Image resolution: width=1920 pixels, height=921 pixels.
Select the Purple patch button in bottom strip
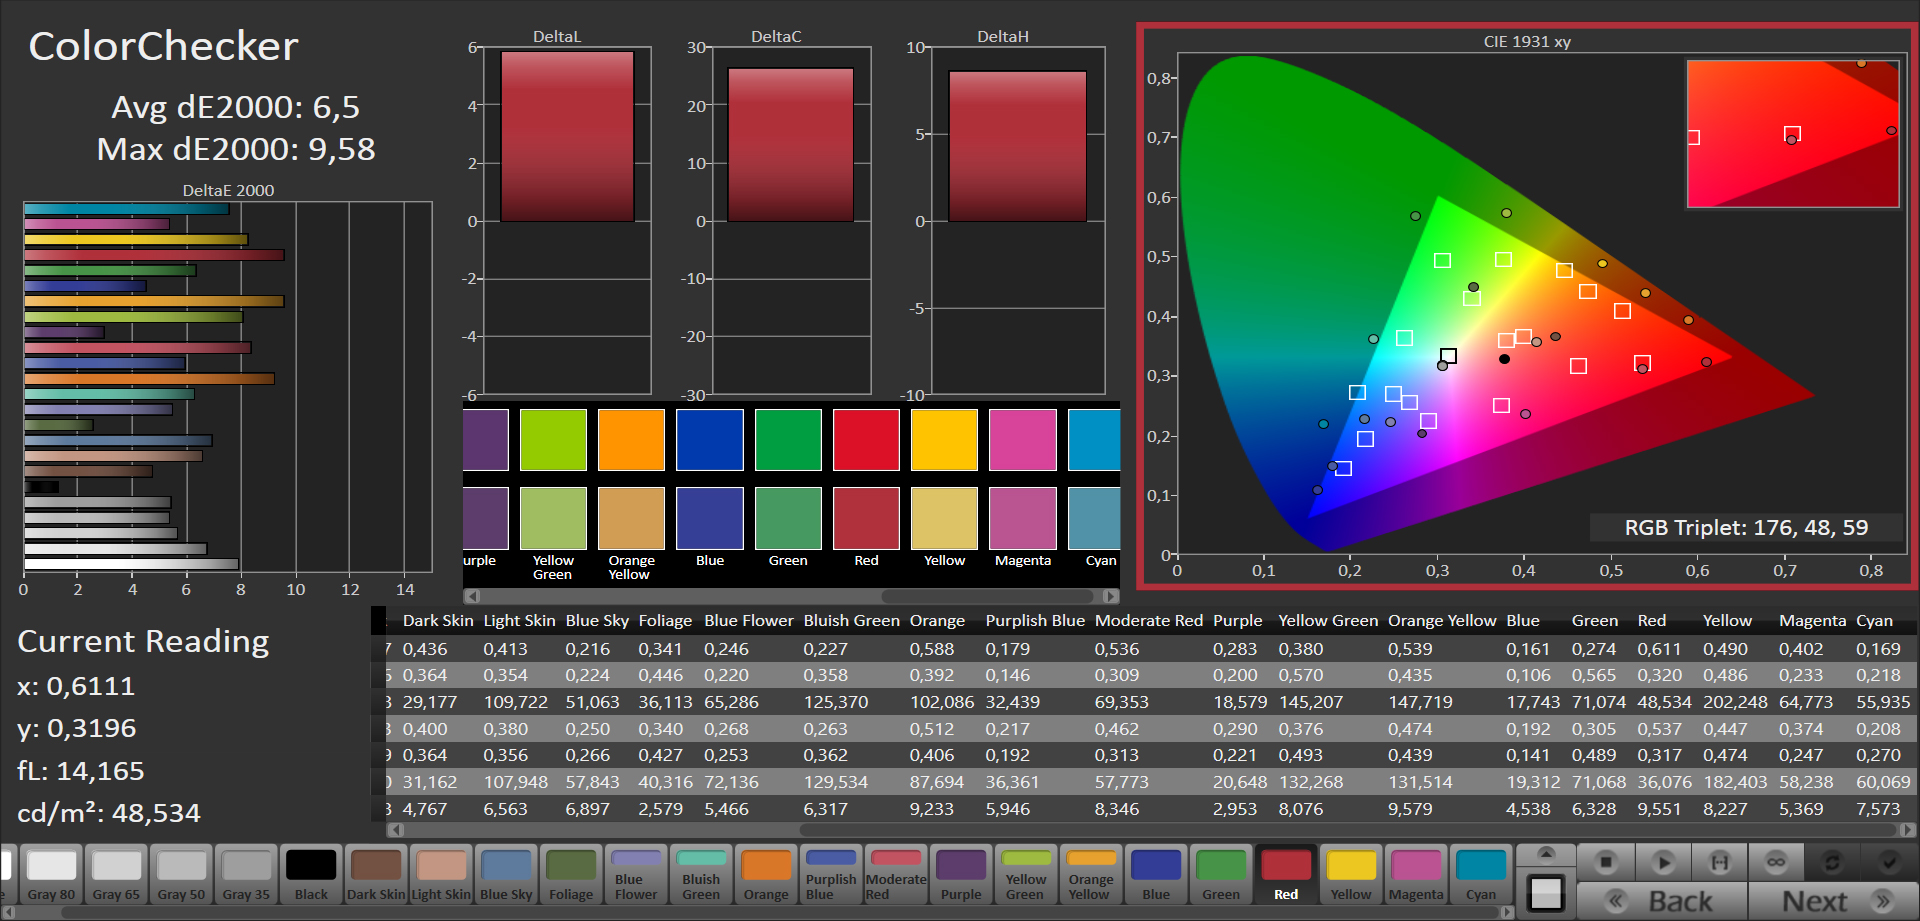click(961, 875)
